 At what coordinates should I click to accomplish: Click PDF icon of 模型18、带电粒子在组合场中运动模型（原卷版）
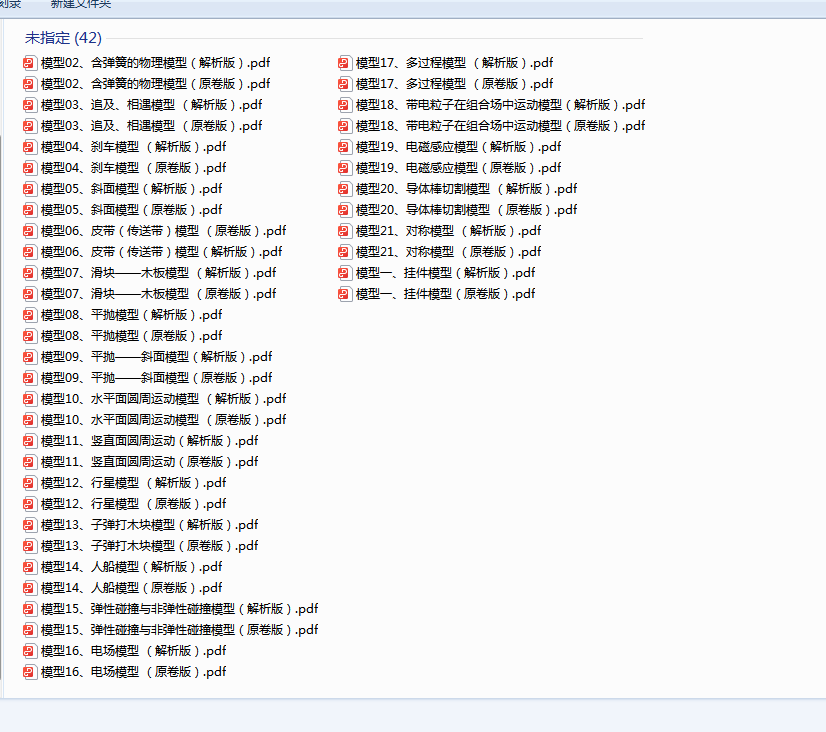coord(345,126)
